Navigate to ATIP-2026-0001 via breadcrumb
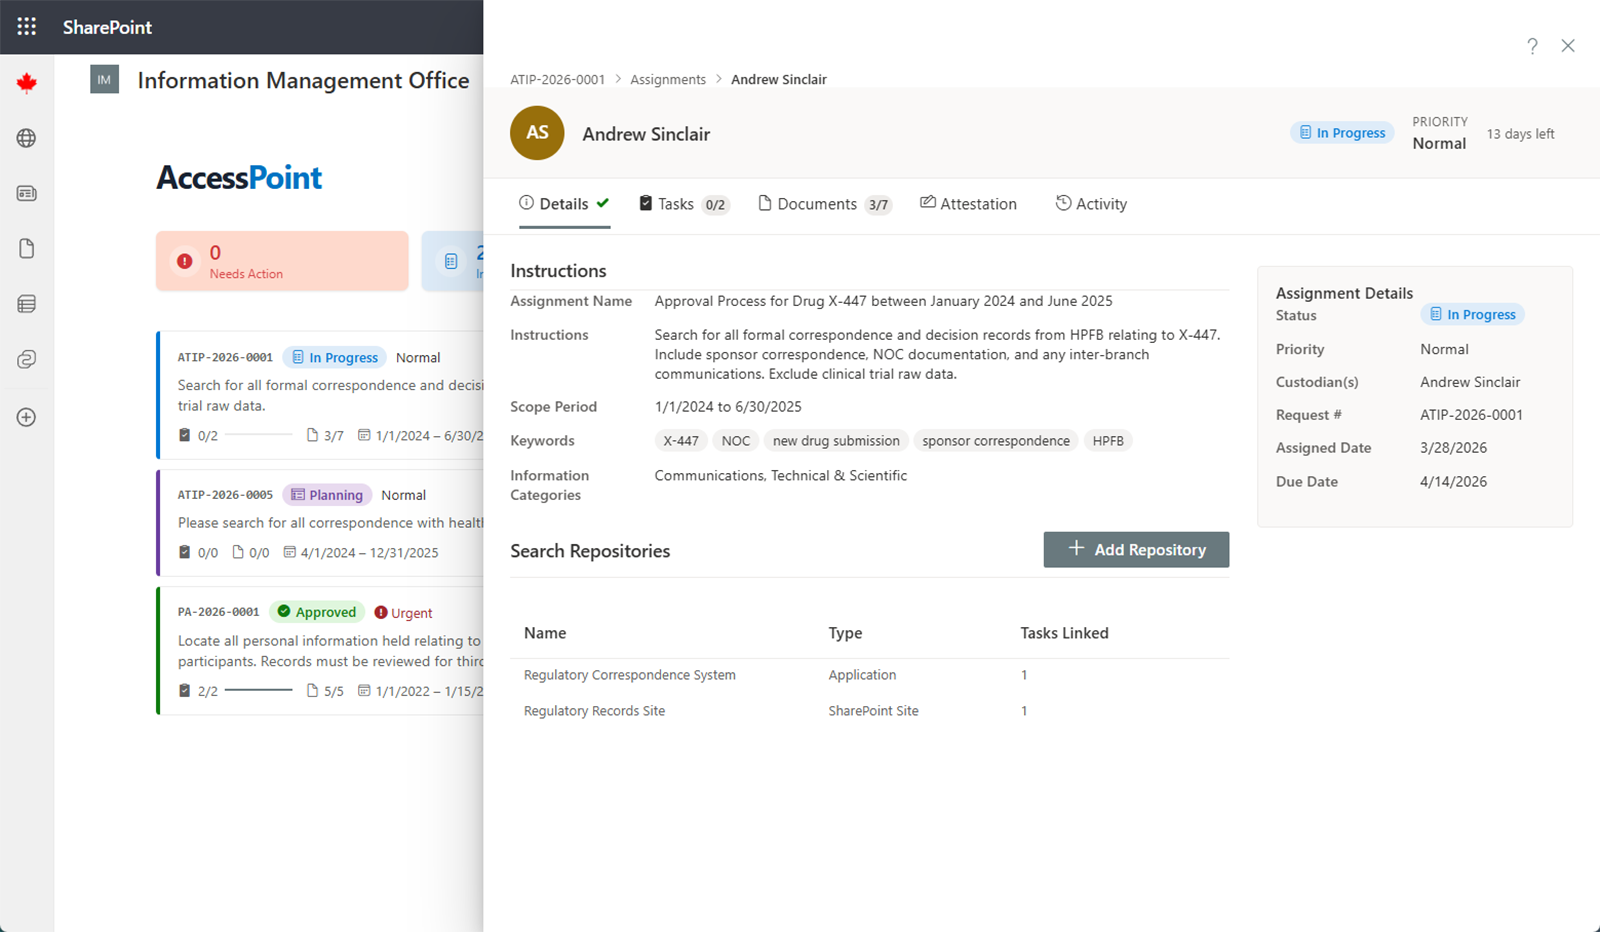 point(557,79)
